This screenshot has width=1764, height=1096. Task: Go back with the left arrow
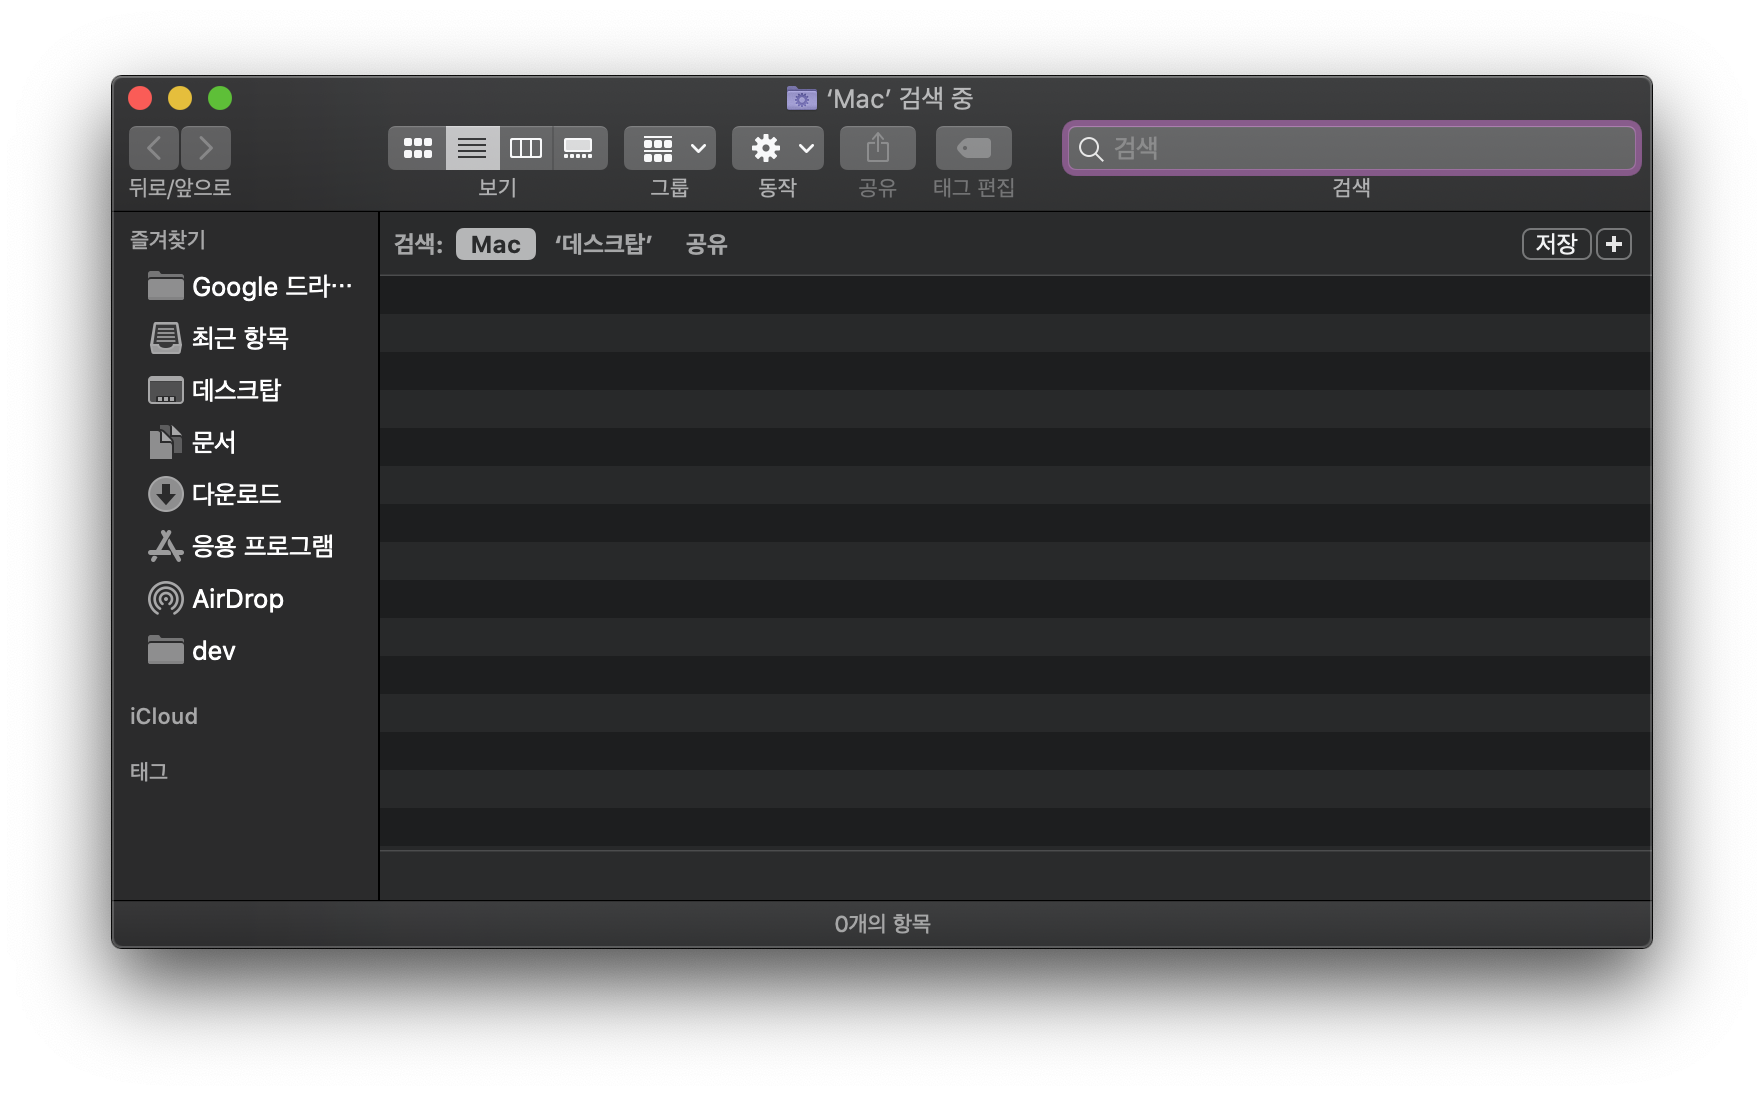[154, 148]
